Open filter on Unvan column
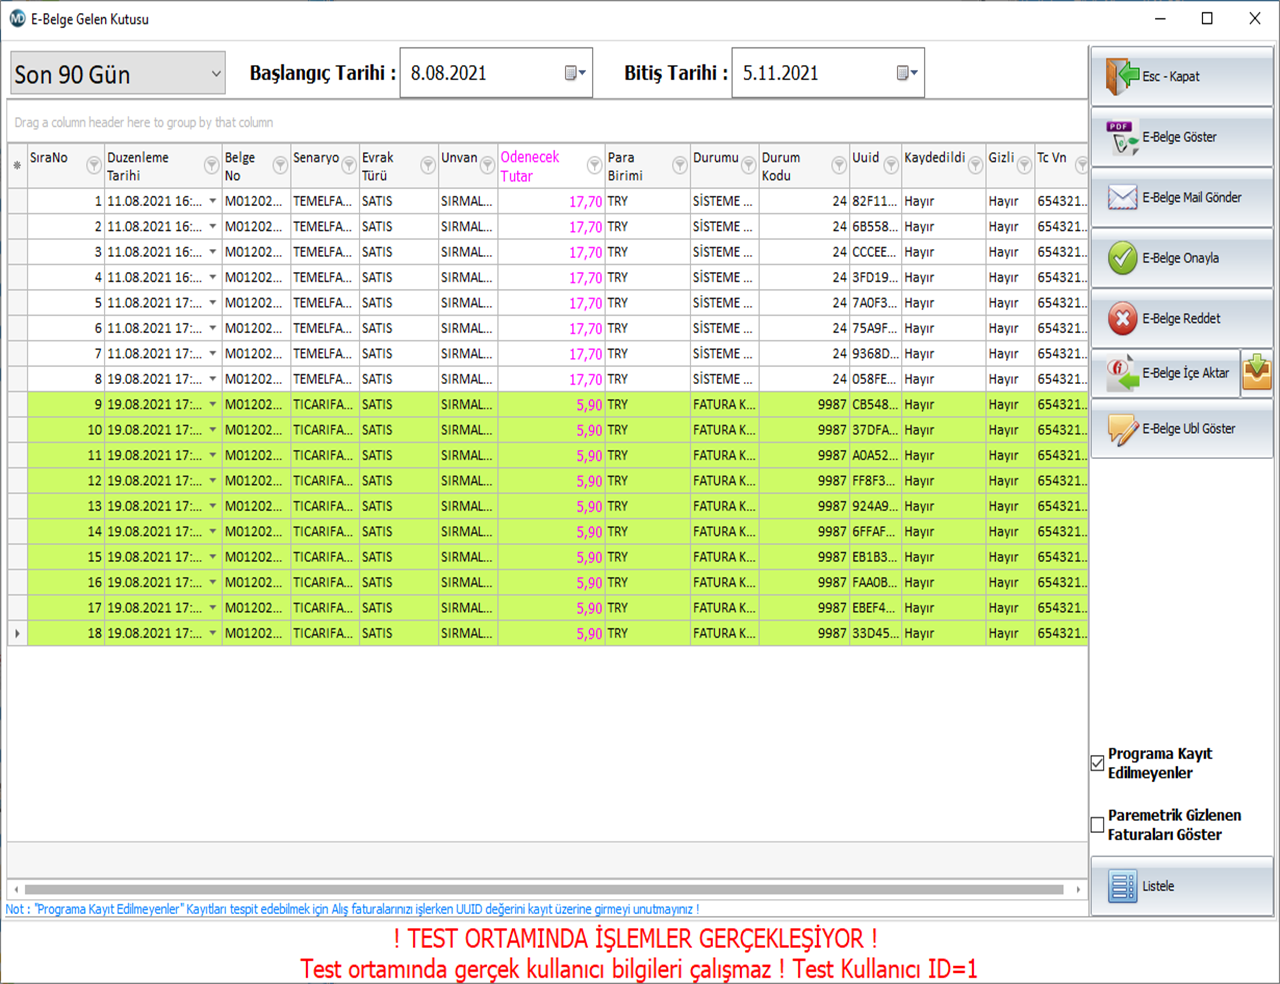Viewport: 1280px width, 984px height. tap(488, 165)
